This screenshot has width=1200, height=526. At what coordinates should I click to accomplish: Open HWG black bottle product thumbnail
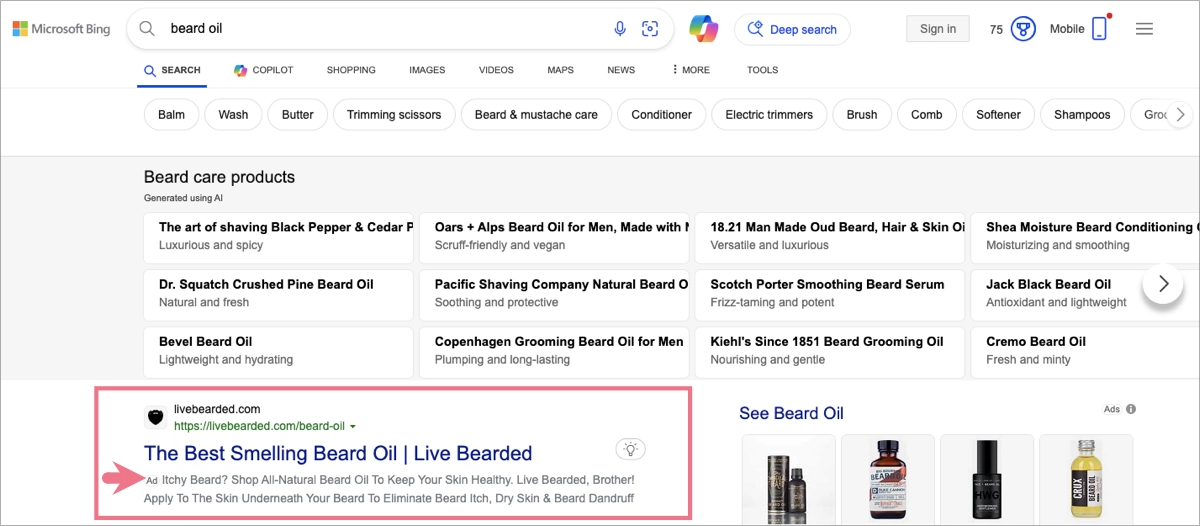pos(986,481)
